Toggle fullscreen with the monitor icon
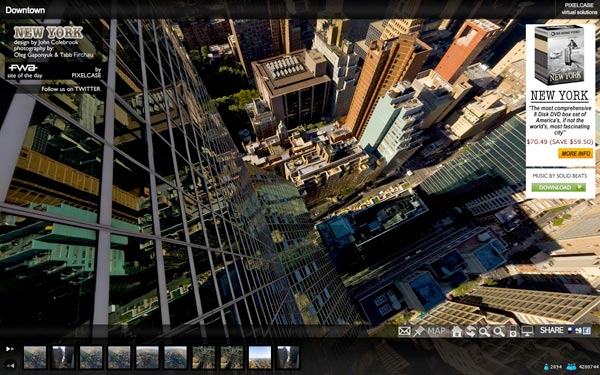This screenshot has height=375, width=600. tap(527, 331)
